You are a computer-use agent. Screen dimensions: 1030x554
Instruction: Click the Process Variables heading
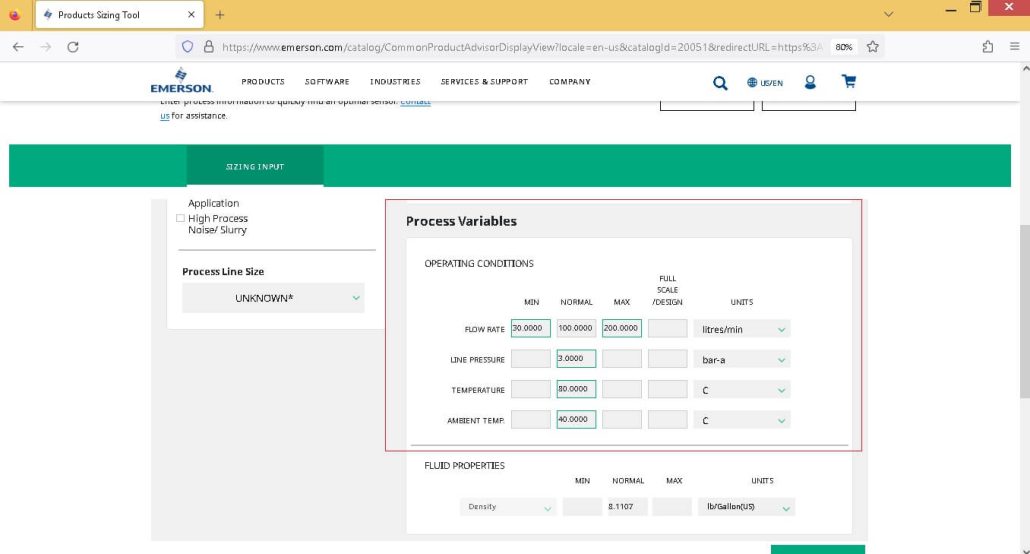(x=461, y=221)
